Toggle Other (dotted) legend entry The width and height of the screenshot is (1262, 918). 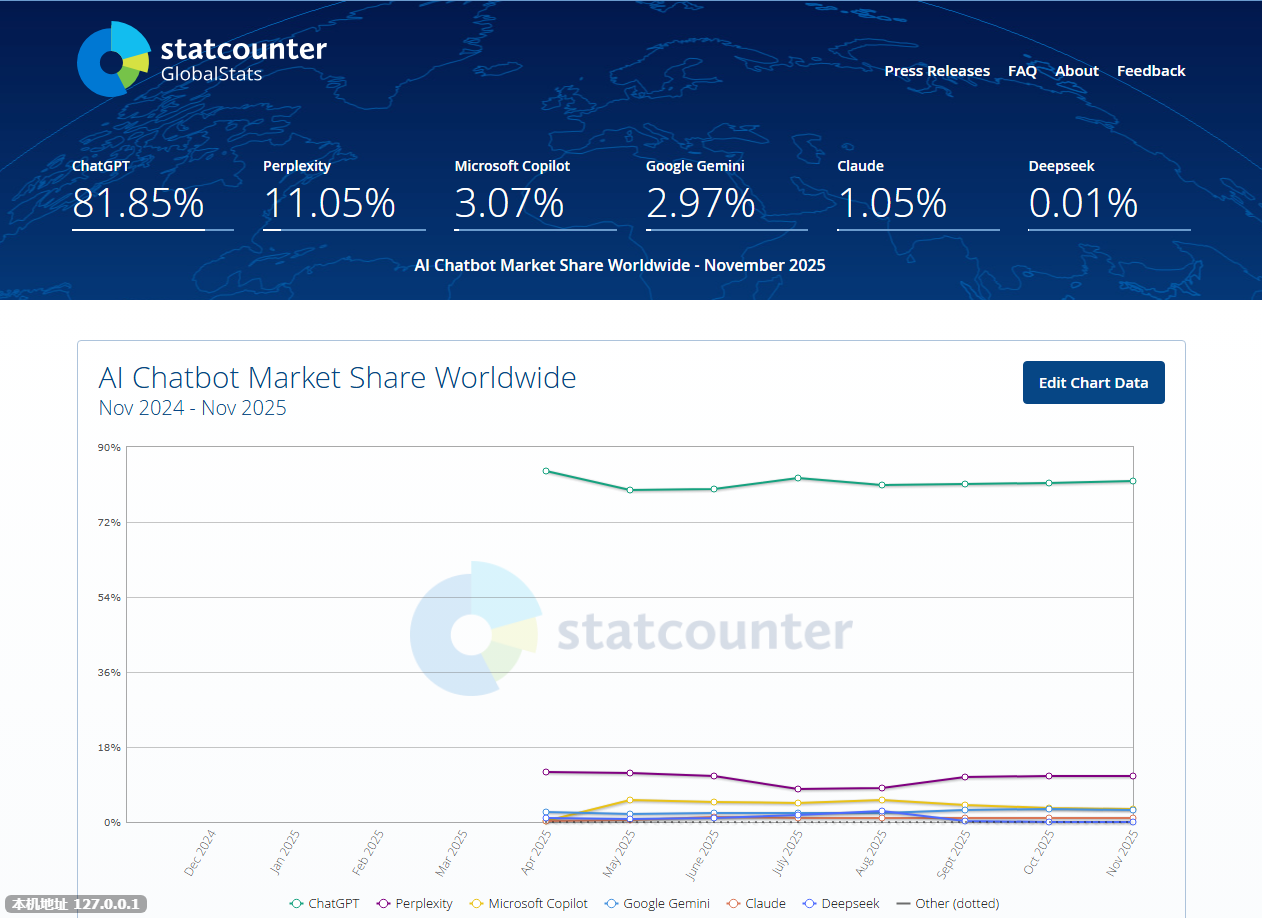pyautogui.click(x=947, y=903)
